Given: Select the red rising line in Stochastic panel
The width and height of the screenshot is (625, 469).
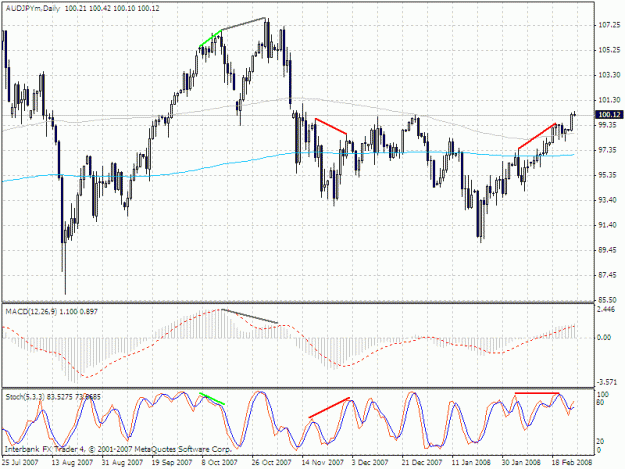Looking at the screenshot, I should pos(329,407).
